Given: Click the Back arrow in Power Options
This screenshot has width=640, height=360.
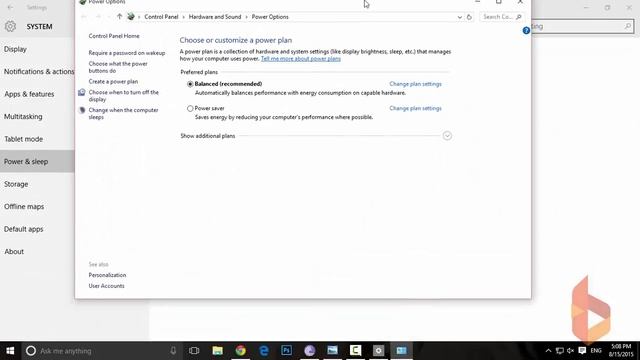Looking at the screenshot, I should click(84, 17).
